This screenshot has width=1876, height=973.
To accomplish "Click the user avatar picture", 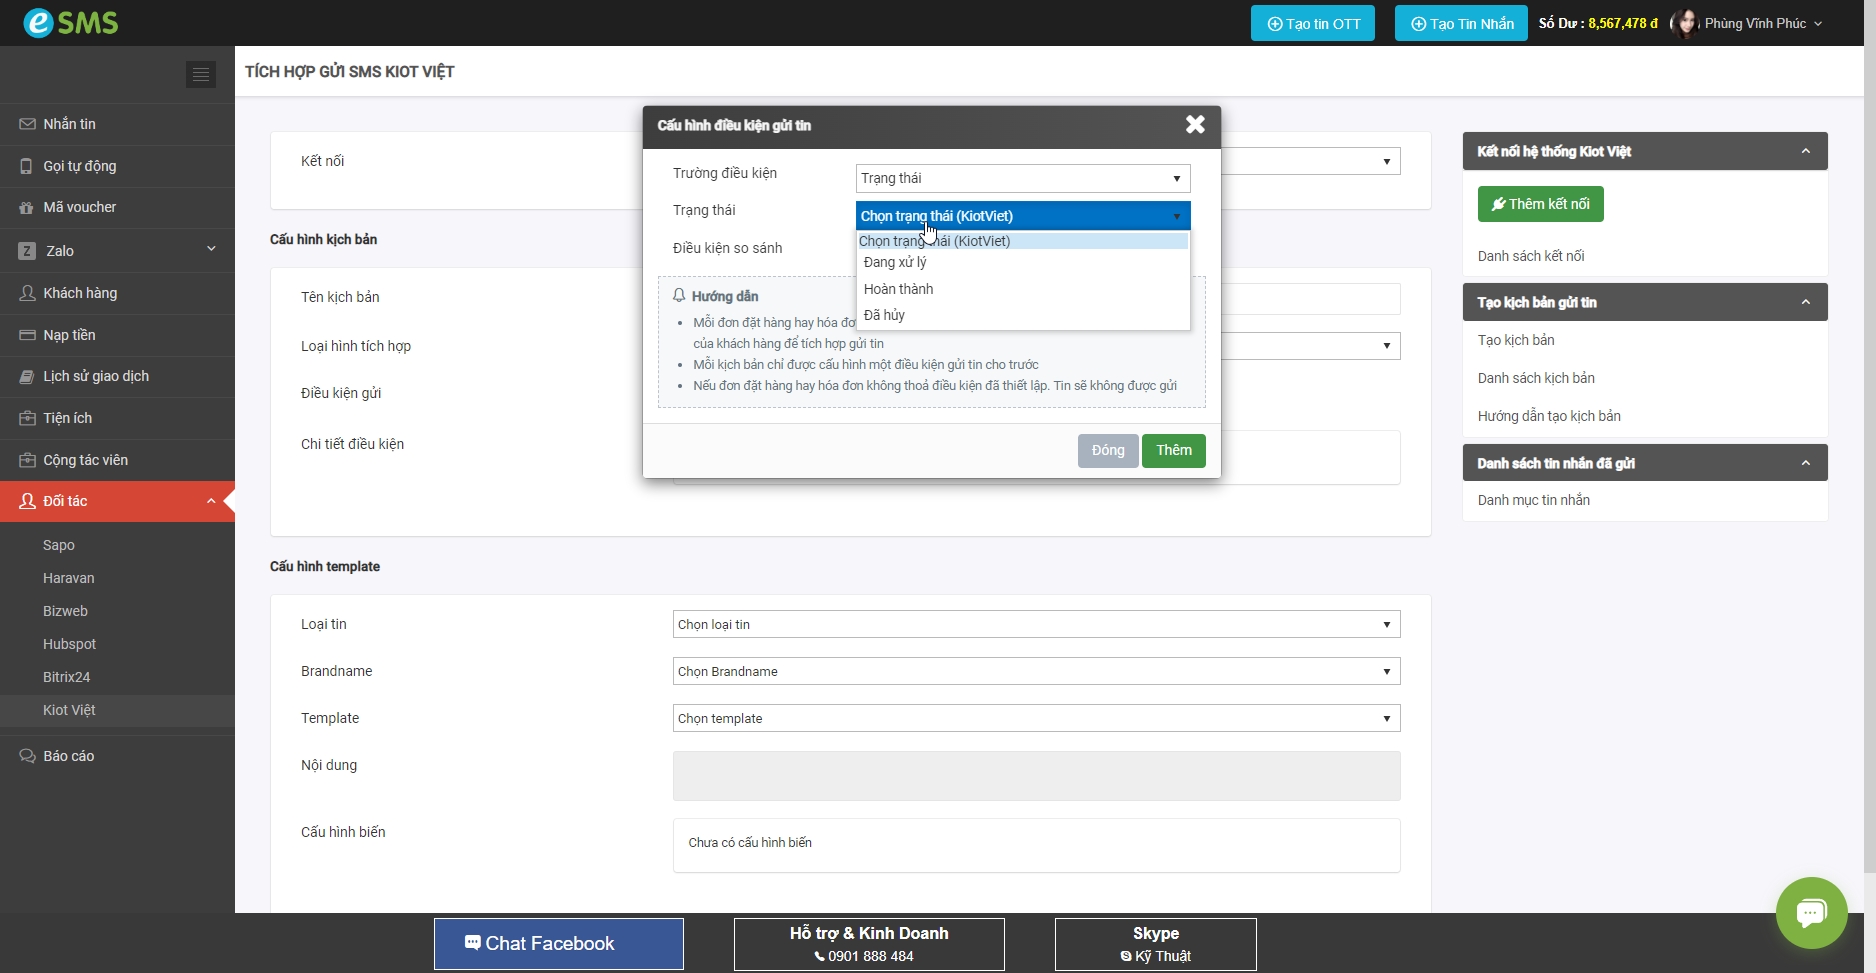I will 1685,23.
